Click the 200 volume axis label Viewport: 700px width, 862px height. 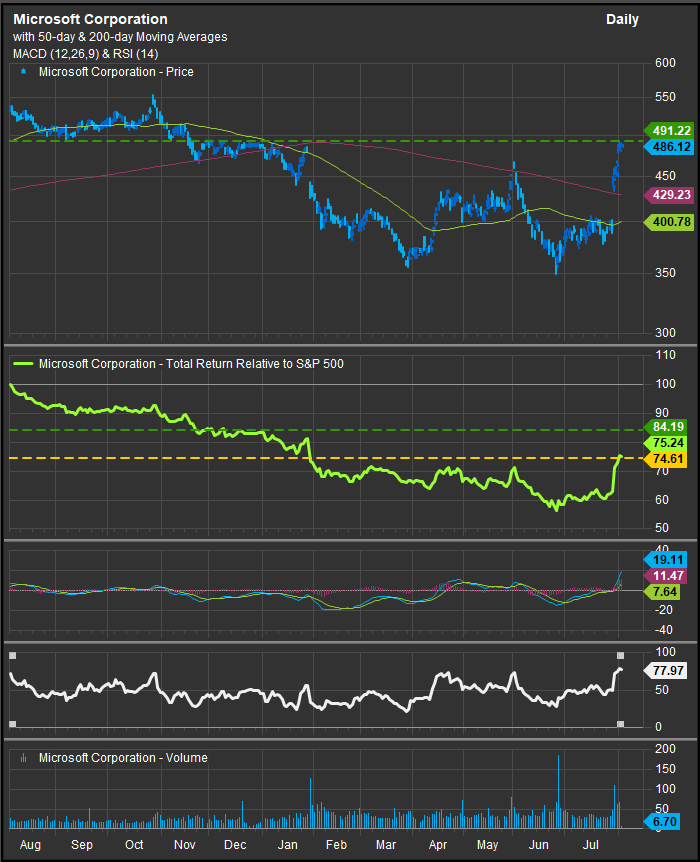click(x=665, y=749)
